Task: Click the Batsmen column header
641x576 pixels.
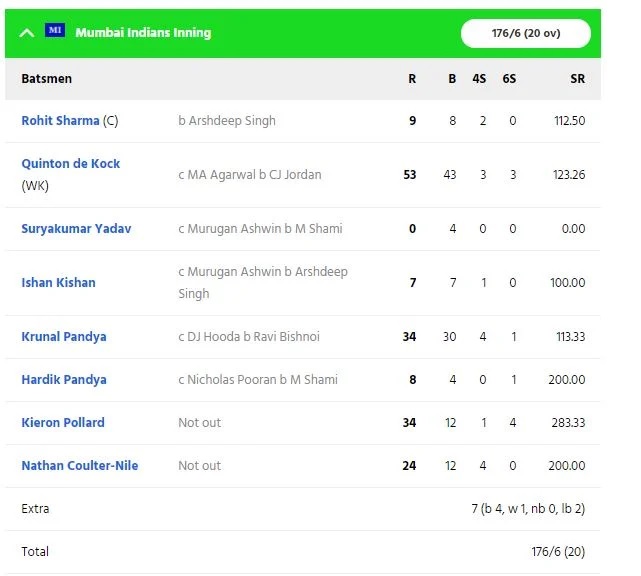Action: coord(46,78)
